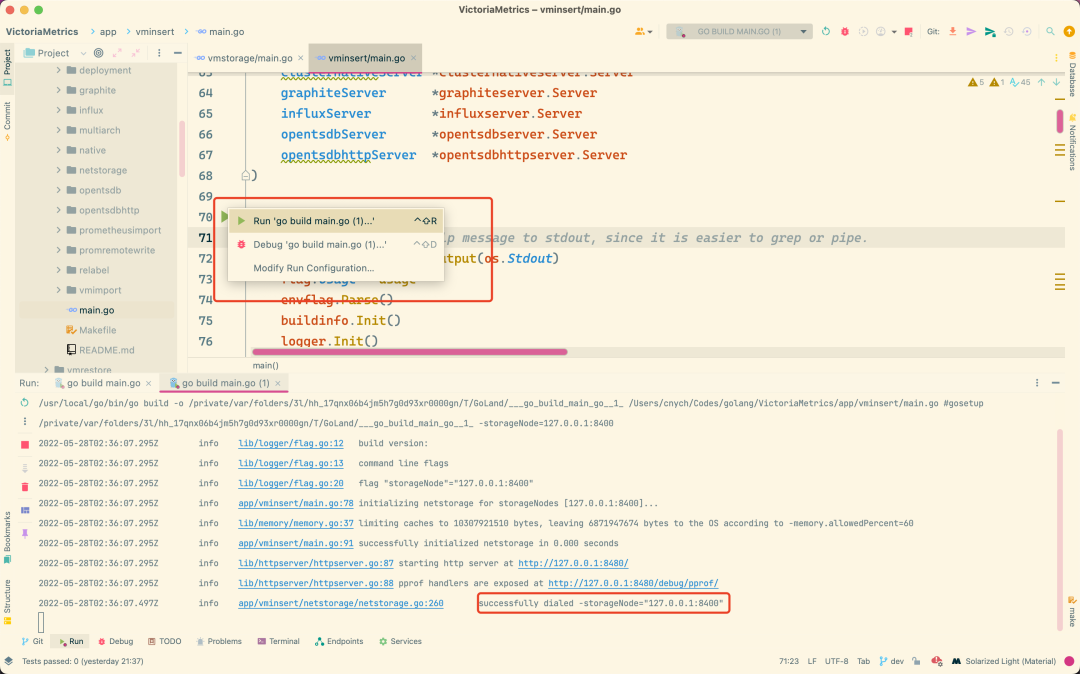Click the Git Update Project arrow icon
The height and width of the screenshot is (674, 1080).
[x=952, y=32]
